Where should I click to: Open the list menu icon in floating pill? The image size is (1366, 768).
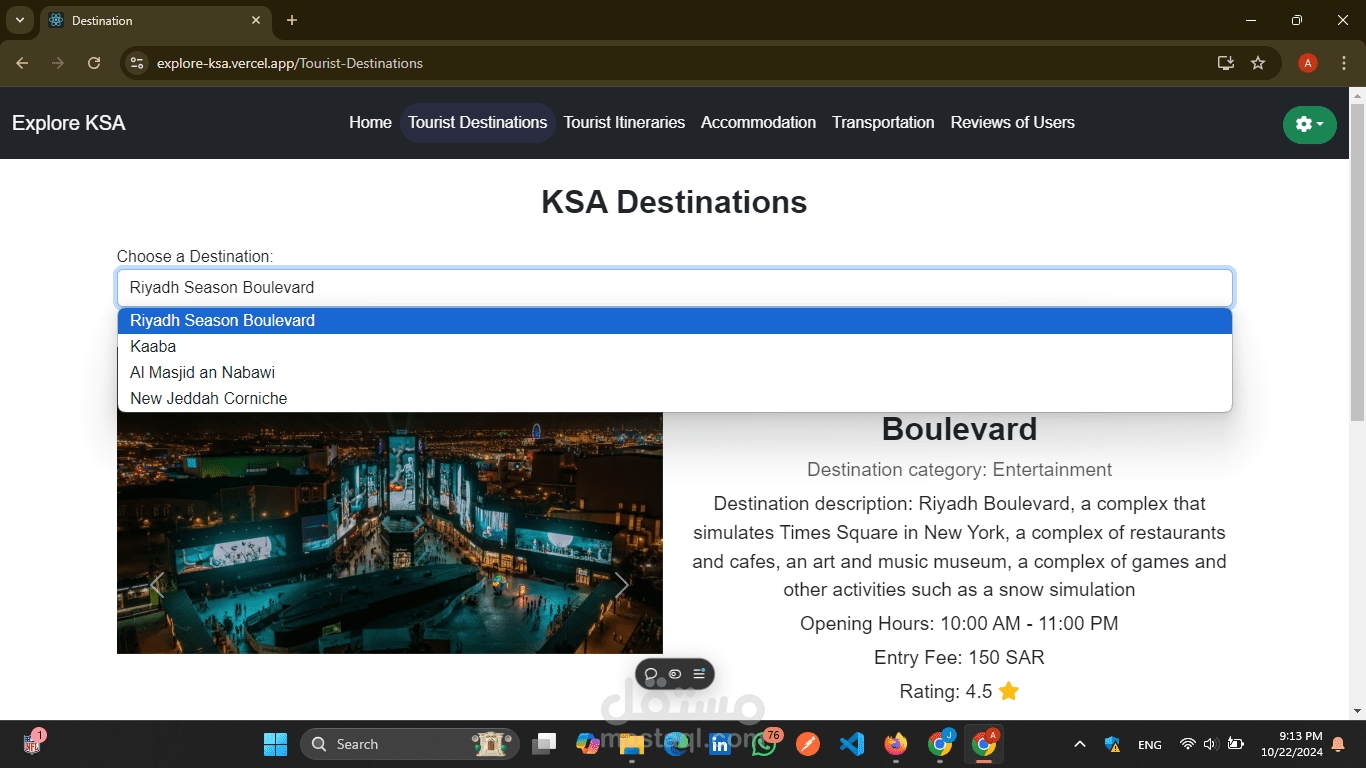[x=699, y=674]
